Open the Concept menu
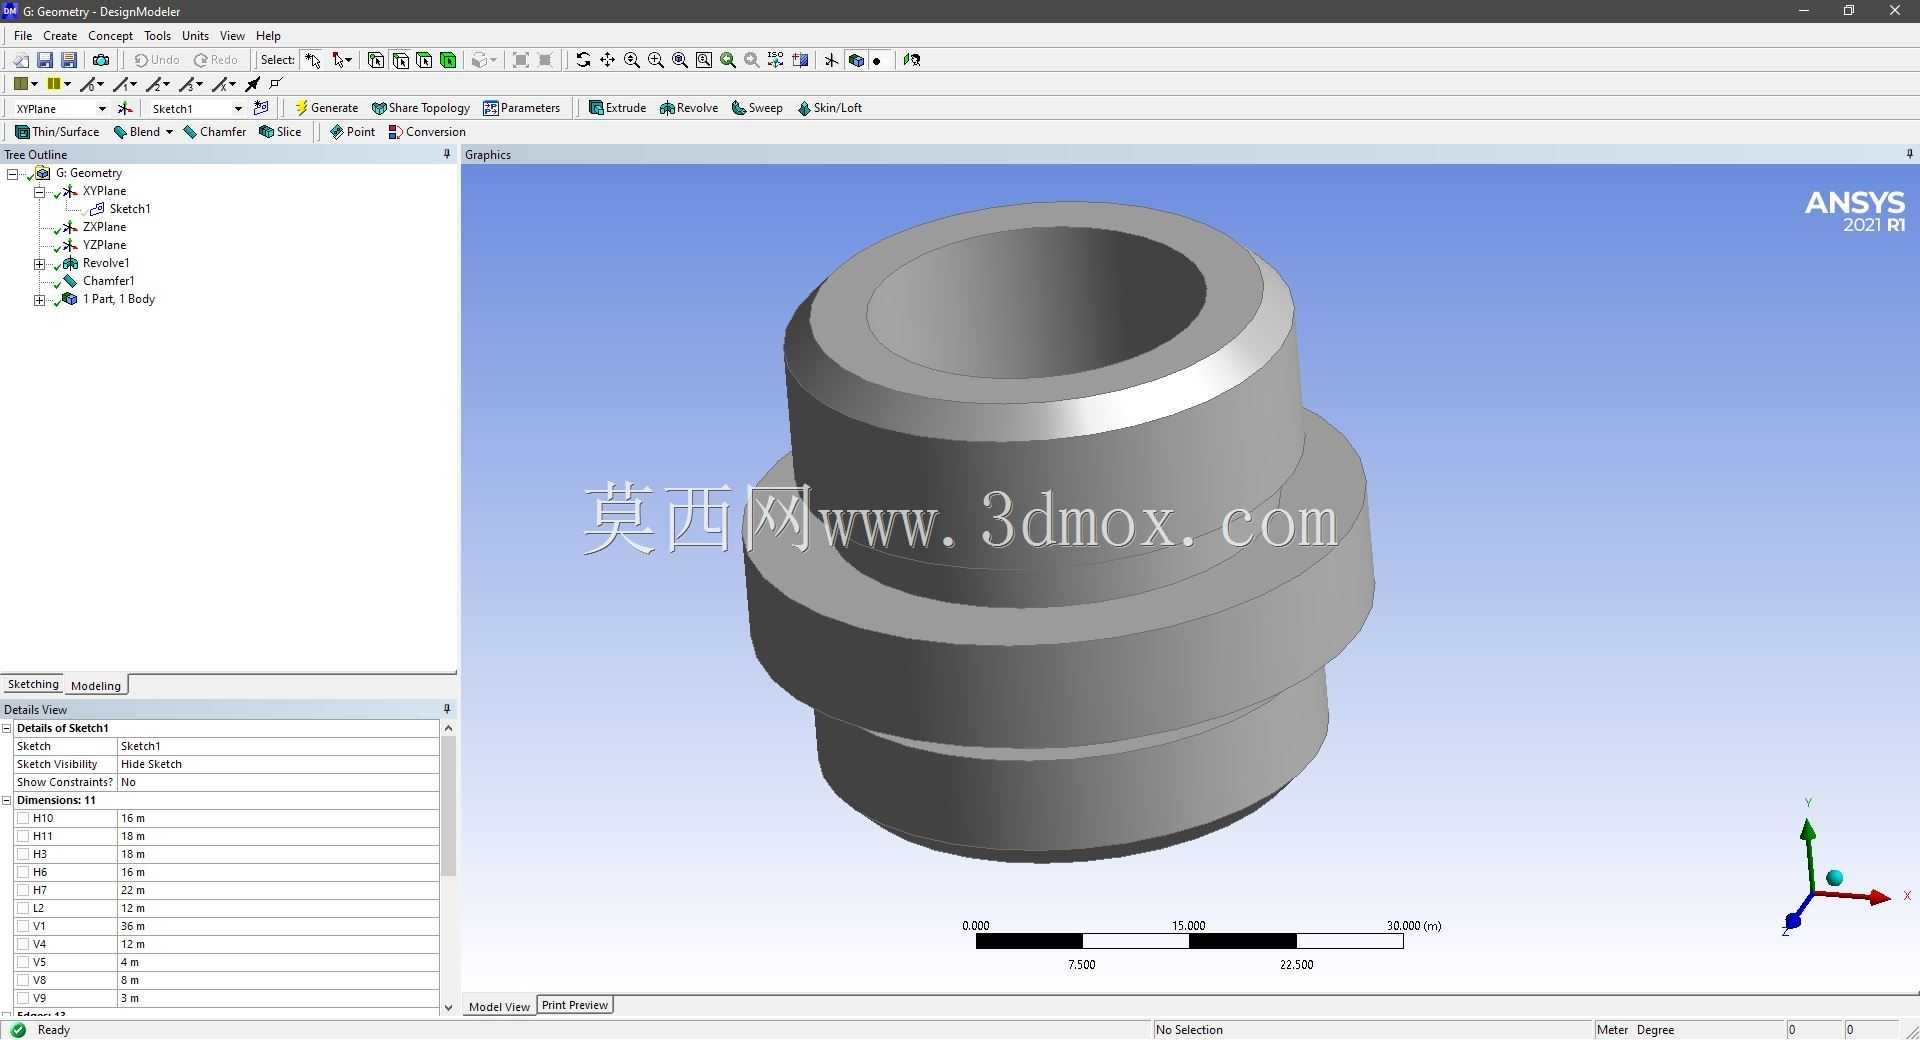Screen dimensions: 1920x1040 point(110,35)
